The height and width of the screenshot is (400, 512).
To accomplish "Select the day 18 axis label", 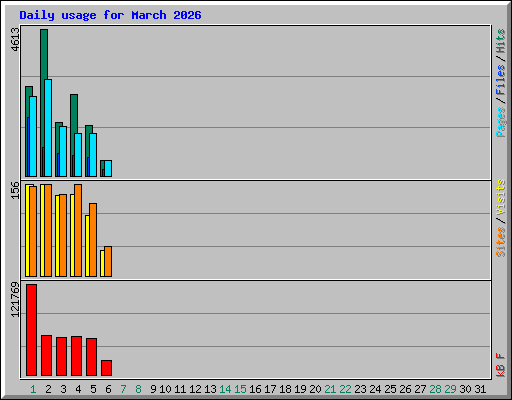I will [x=285, y=389].
